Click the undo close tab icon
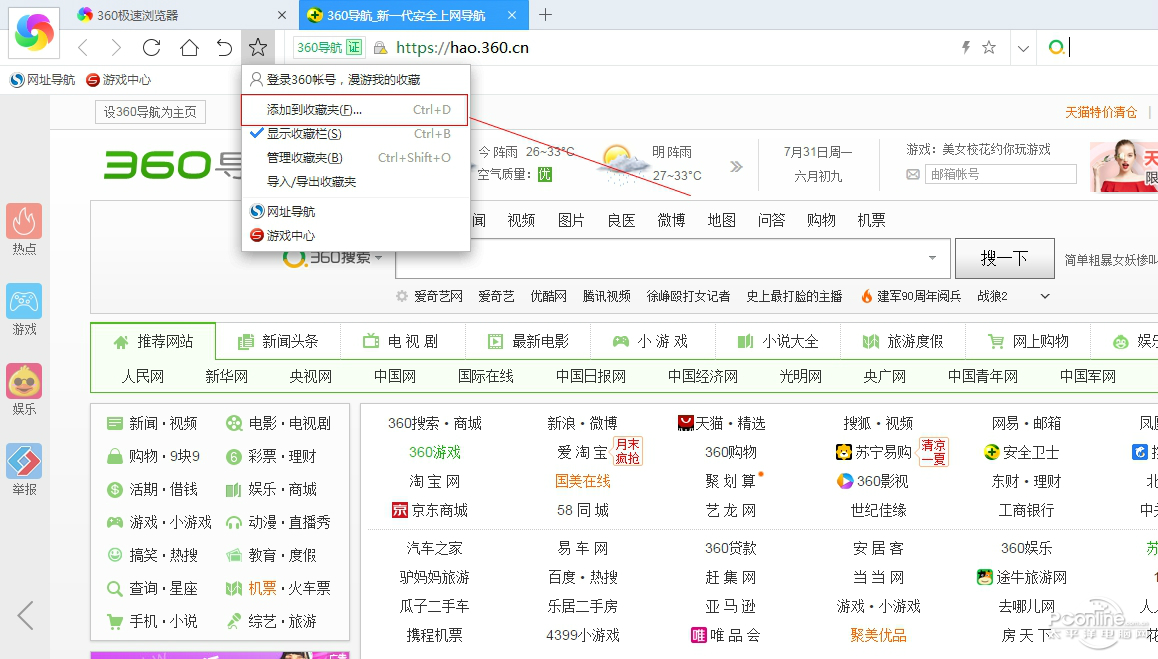 [x=224, y=48]
